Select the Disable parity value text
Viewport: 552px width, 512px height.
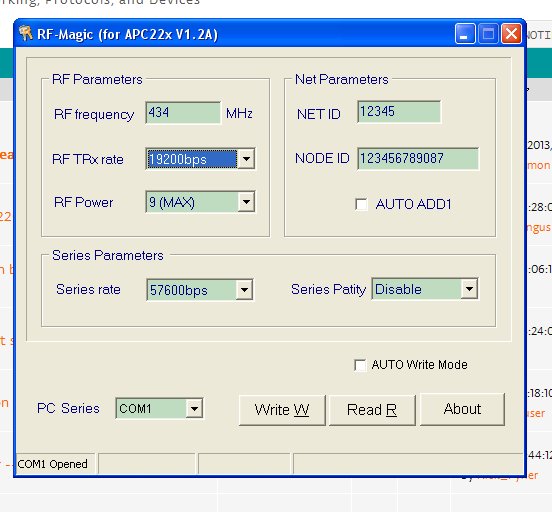(x=398, y=289)
